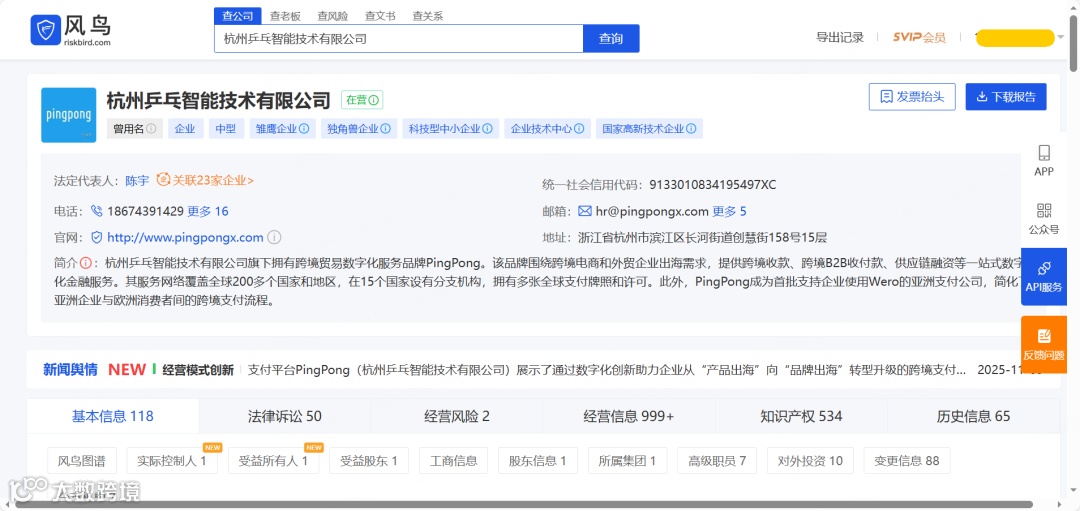Click the phone icon before 18674391429

pyautogui.click(x=96, y=211)
